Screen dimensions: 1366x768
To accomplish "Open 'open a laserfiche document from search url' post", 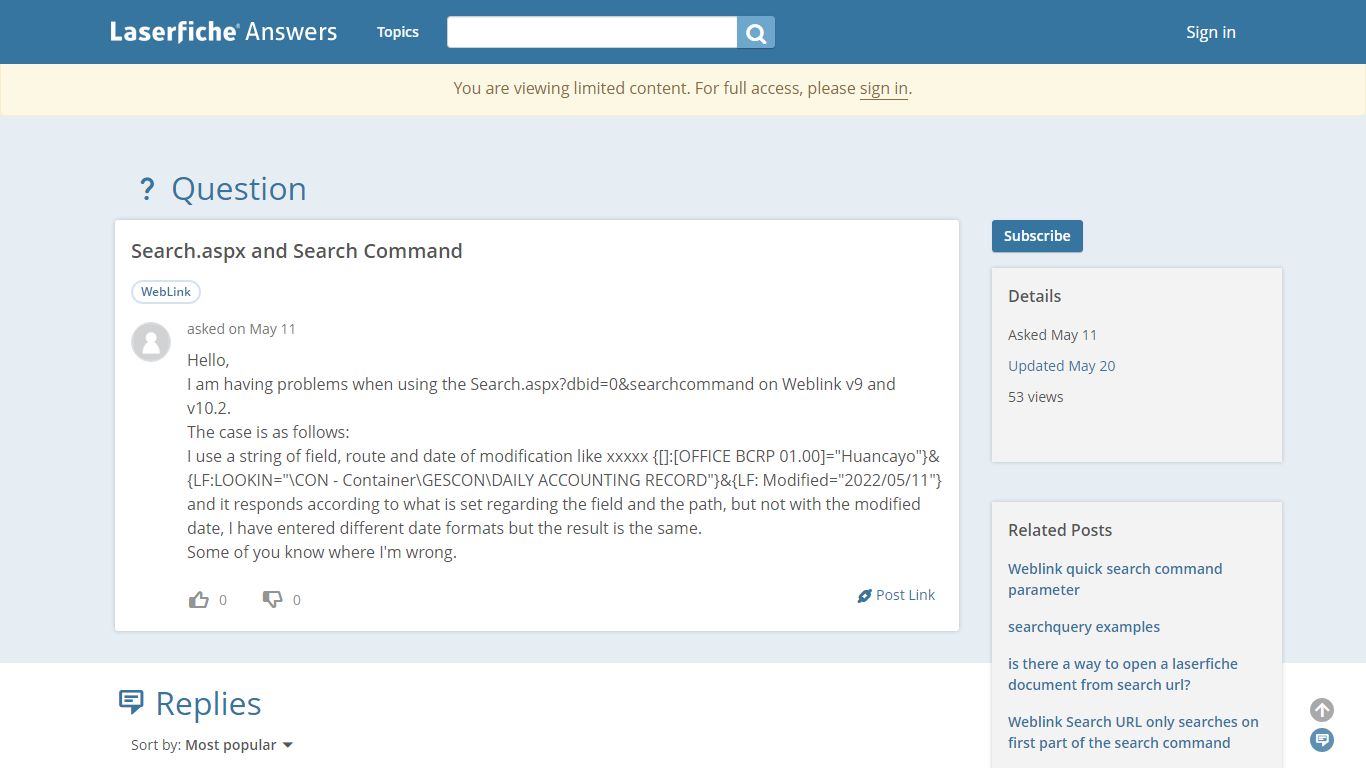I will click(x=1123, y=674).
